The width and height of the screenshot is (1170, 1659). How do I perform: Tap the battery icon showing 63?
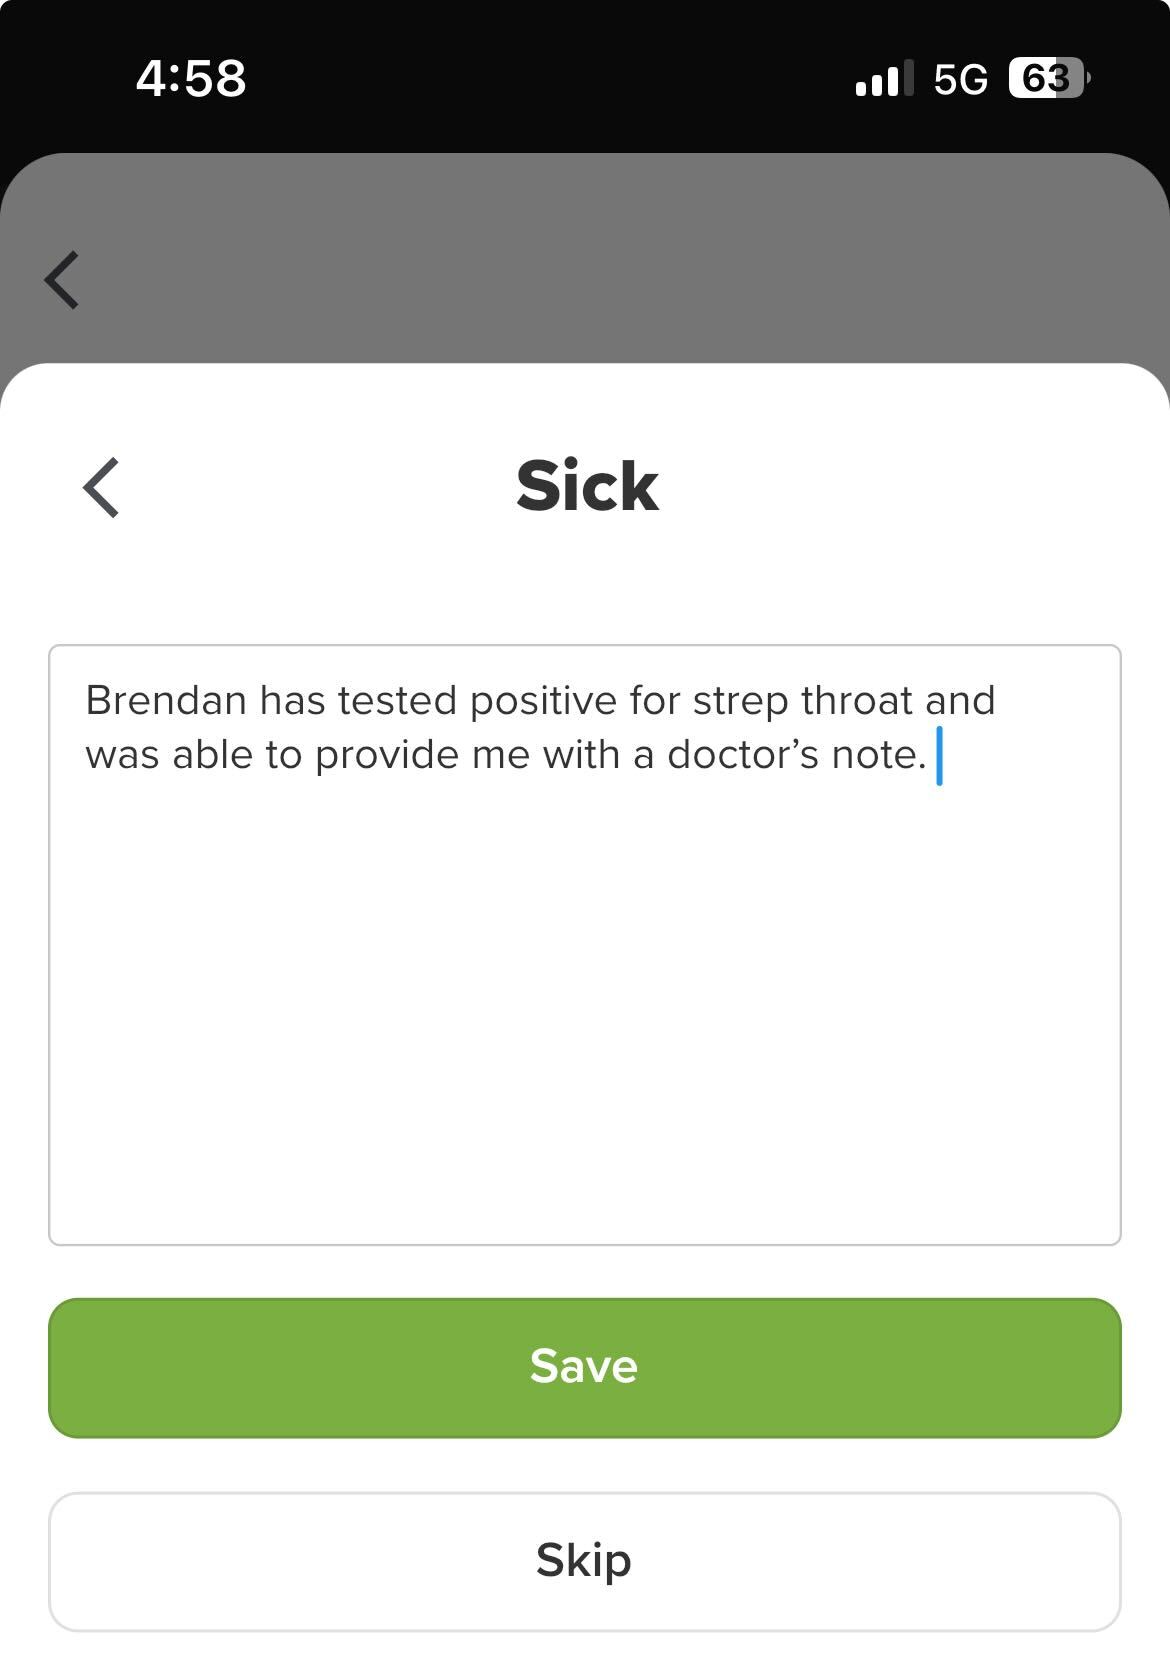[1049, 78]
